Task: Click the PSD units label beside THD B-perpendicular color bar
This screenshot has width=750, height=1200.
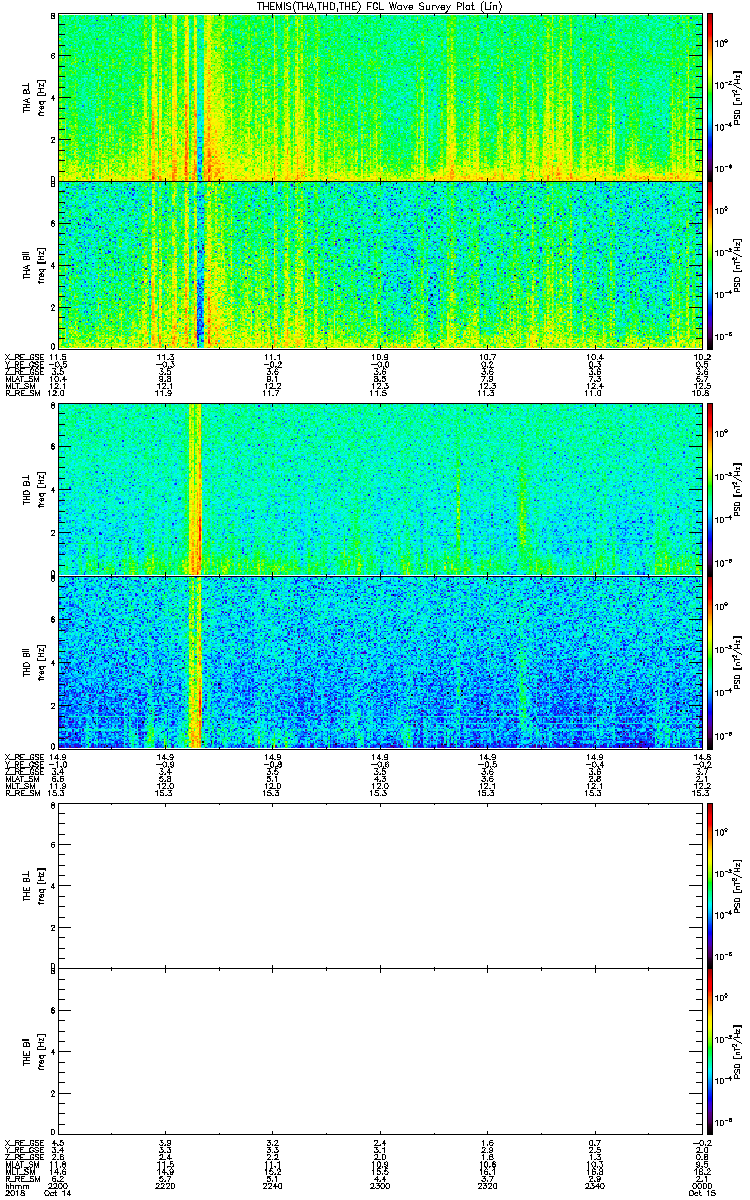Action: coord(738,489)
